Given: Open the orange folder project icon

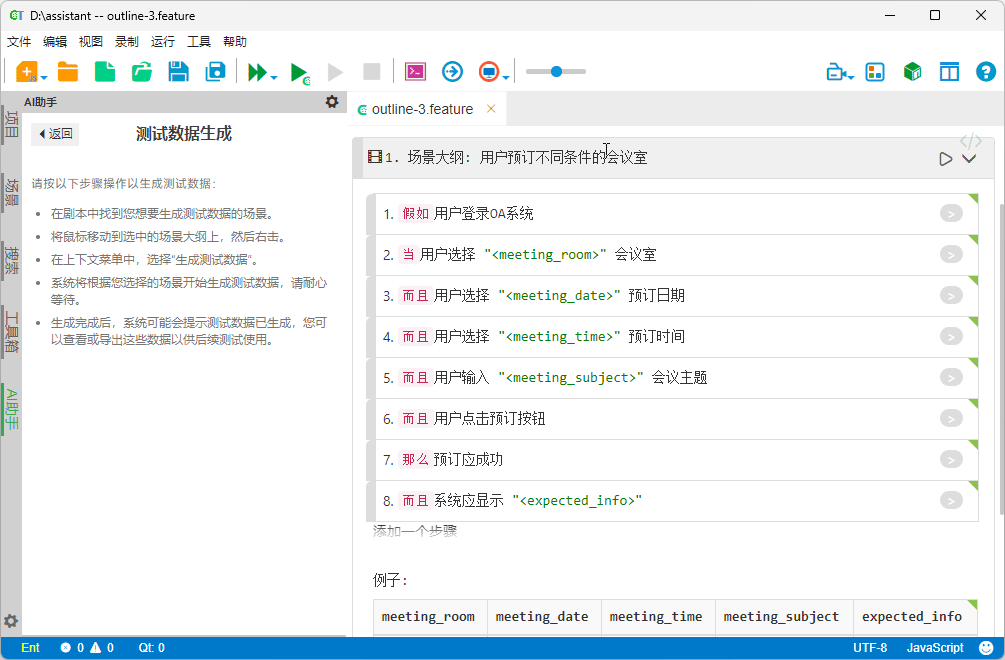Looking at the screenshot, I should click(x=68, y=72).
